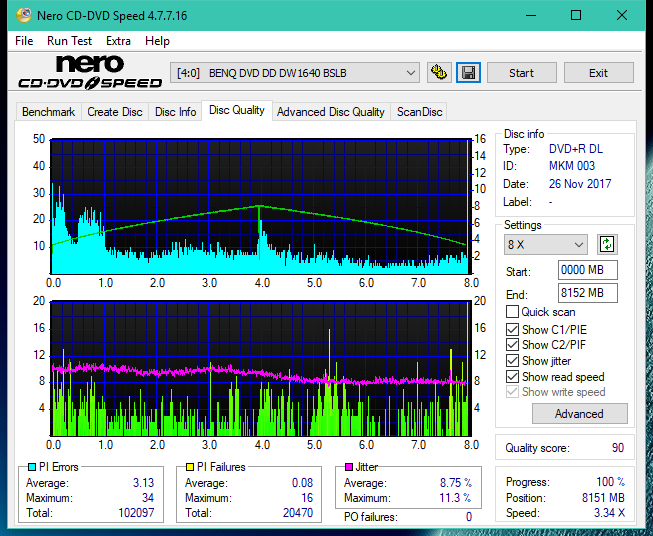Click the green refresh icon beside speed
Screen dimensions: 653x536
(607, 244)
